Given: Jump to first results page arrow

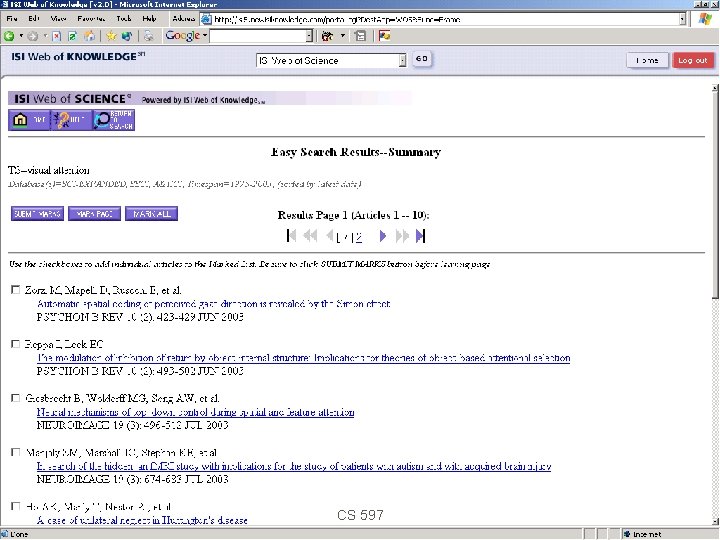Looking at the screenshot, I should point(291,236).
